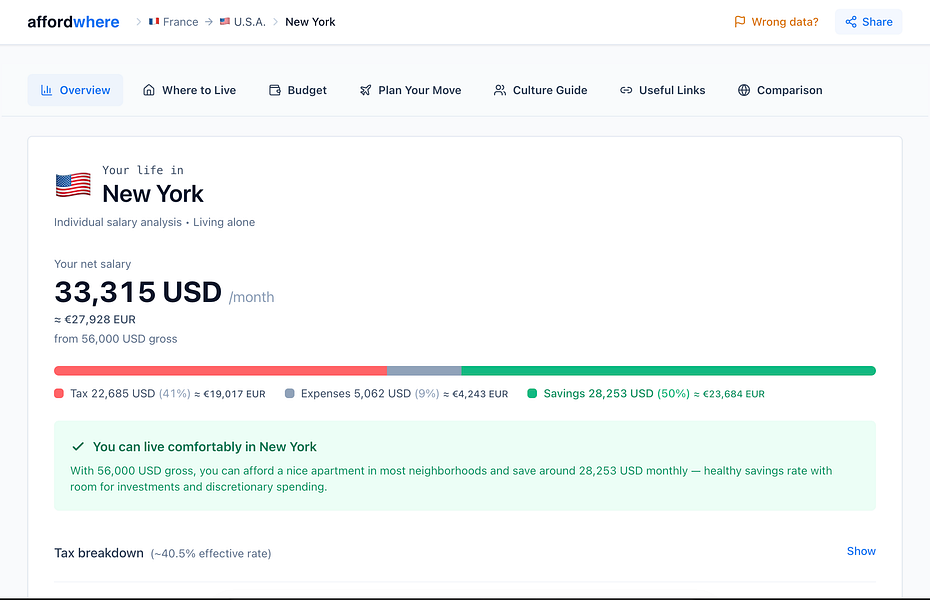Screen dimensions: 930x600
Task: Open the Culture Guide tab
Action: (540, 90)
